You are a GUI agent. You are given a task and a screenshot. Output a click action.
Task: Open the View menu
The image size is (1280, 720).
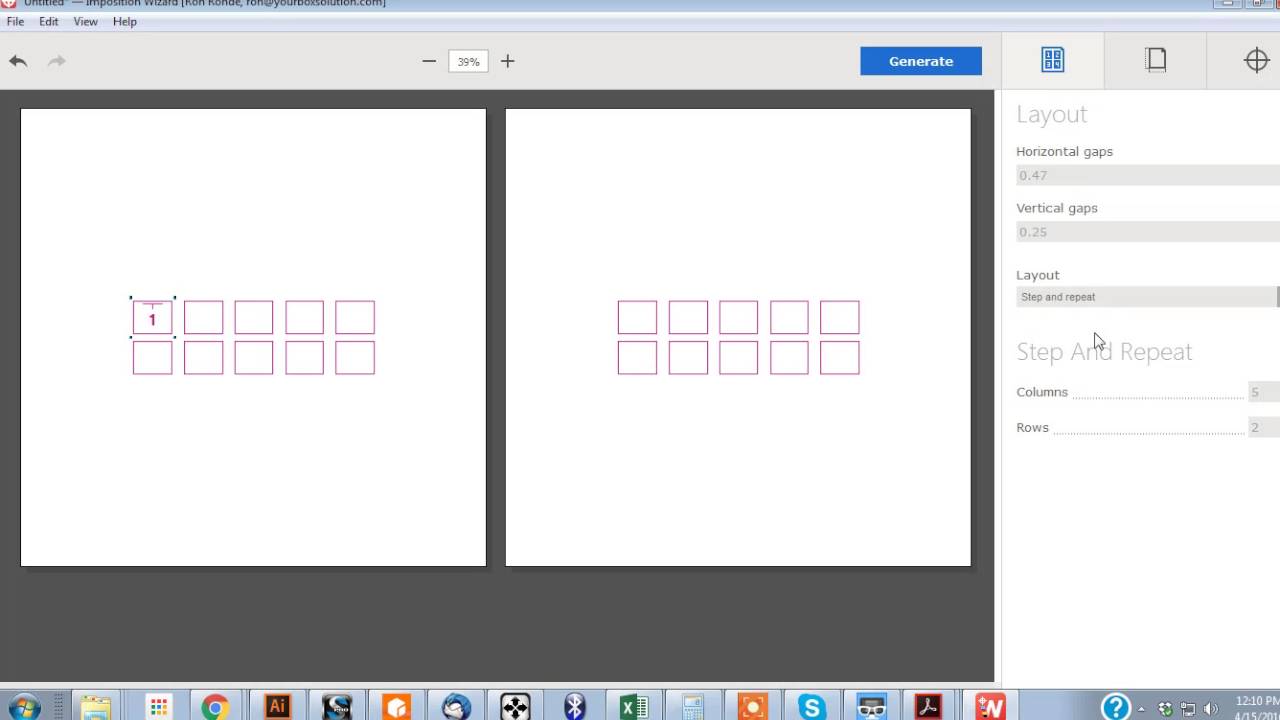(x=86, y=21)
